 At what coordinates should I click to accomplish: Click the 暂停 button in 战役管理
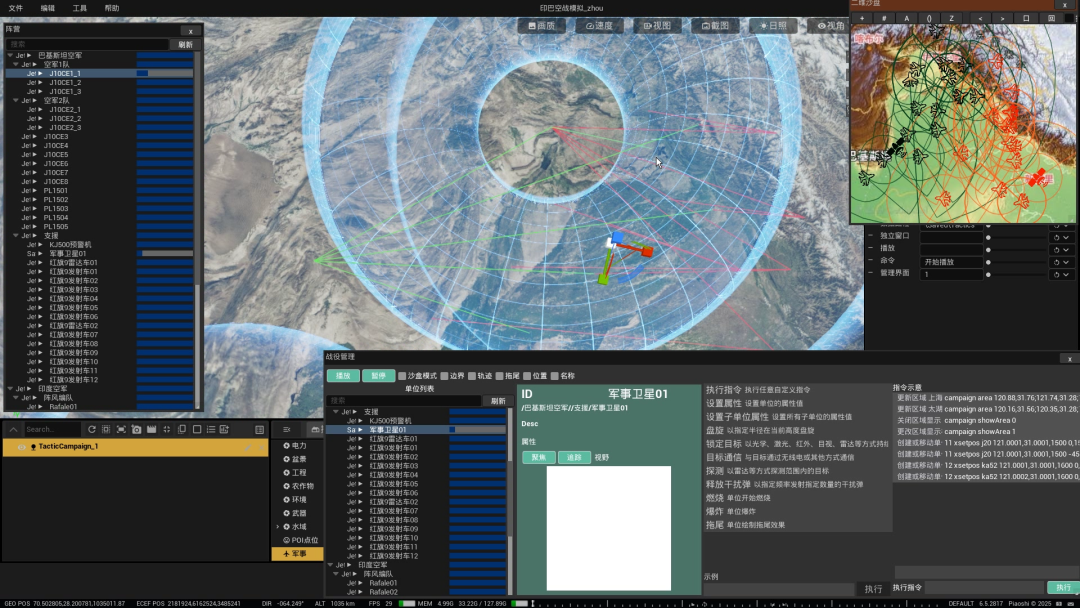point(378,376)
